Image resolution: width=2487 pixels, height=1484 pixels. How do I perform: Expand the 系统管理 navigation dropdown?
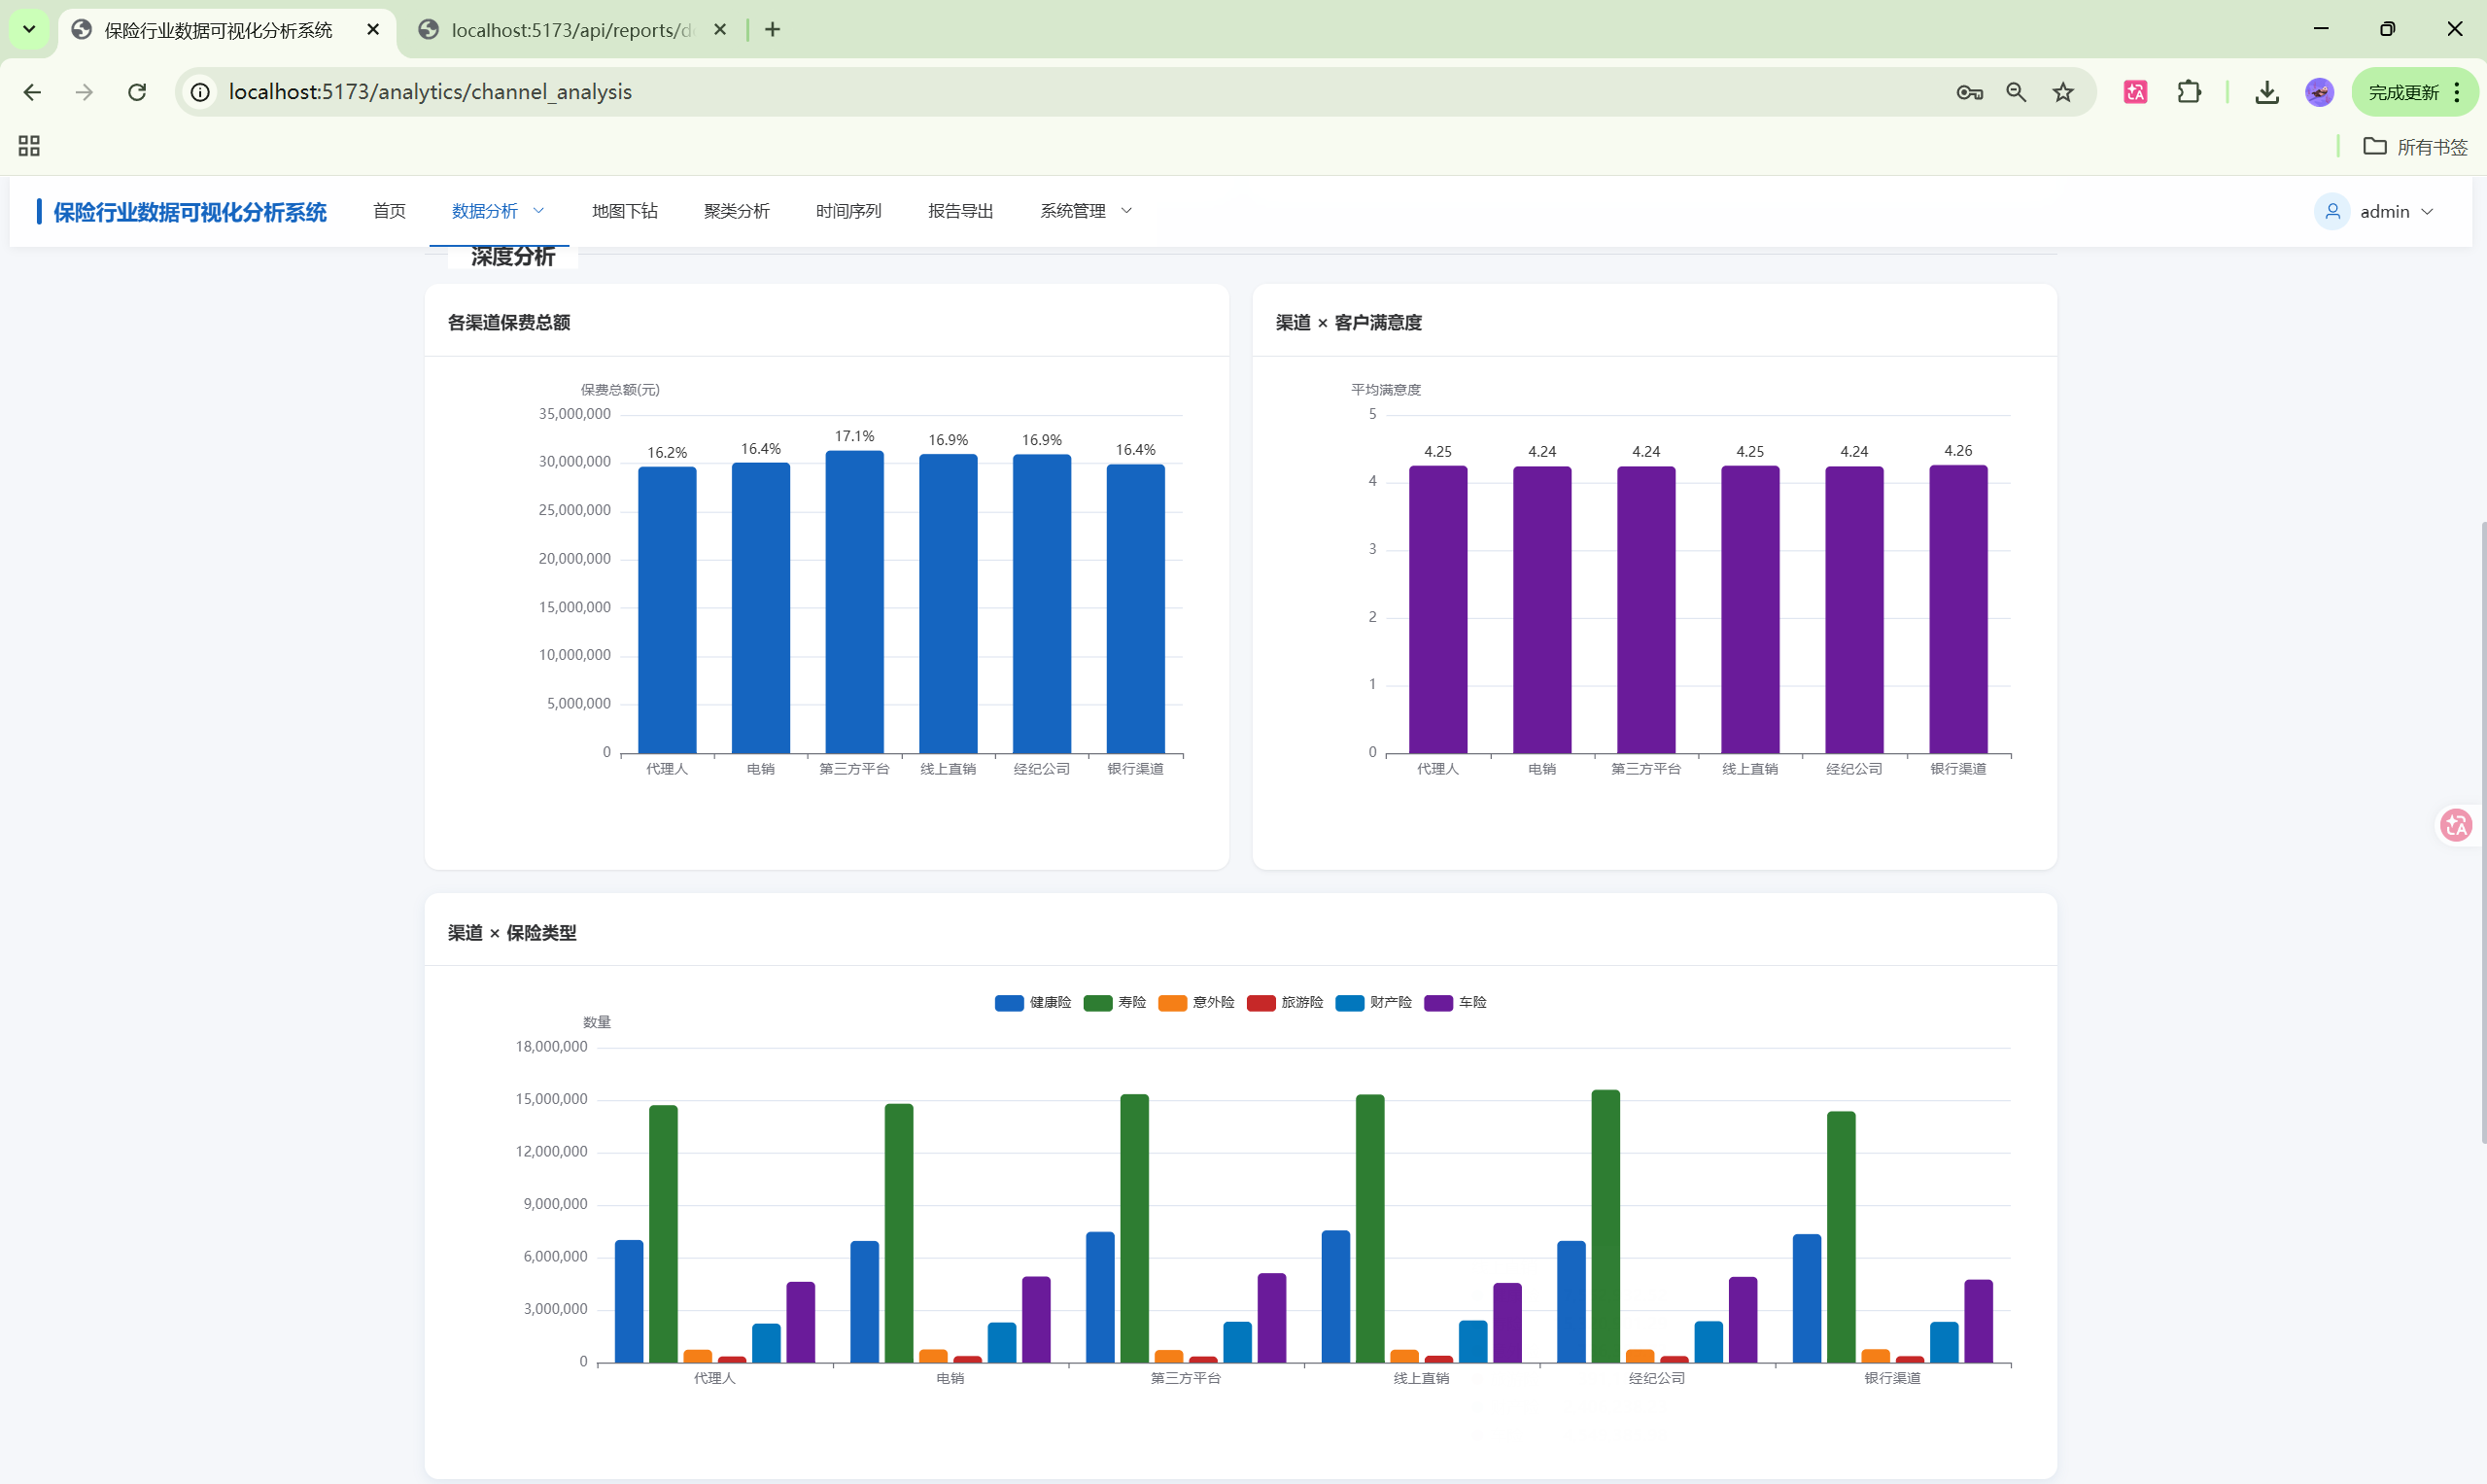coord(1085,211)
